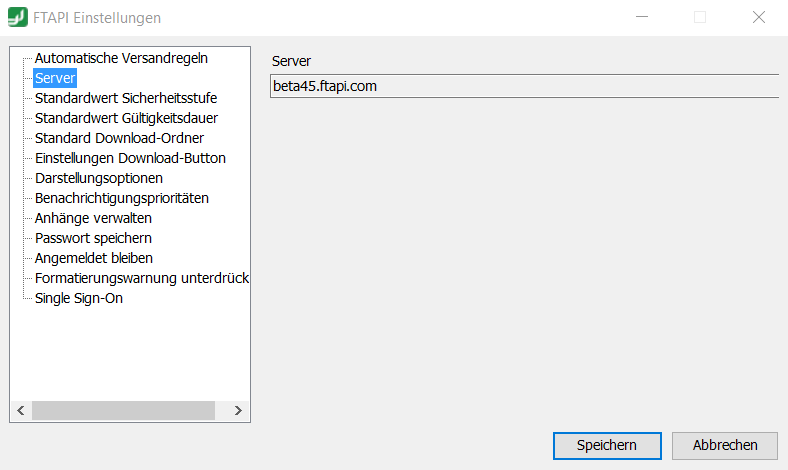Screen dimensions: 788x470
Task: Click the Server address input field
Action: coord(524,86)
